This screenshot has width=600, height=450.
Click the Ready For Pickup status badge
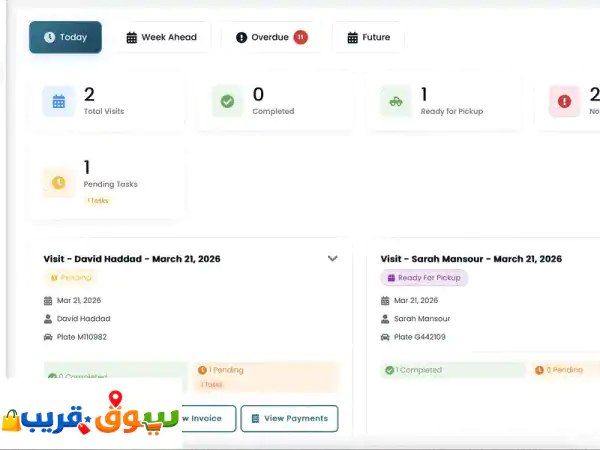coord(424,277)
